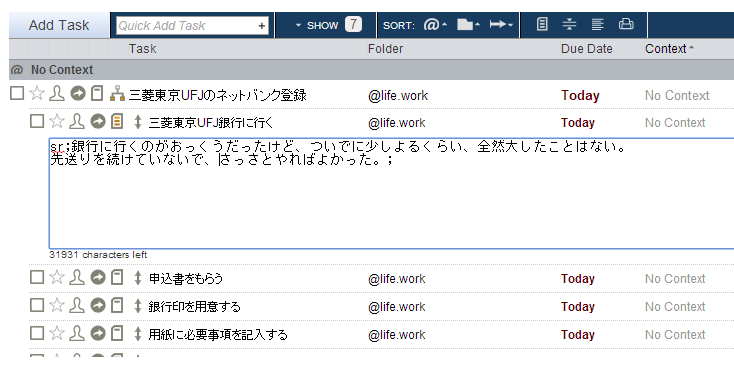Open note icon on 三菱東京UFJのネットバンク登録 row
Image resolution: width=734 pixels, height=388 pixels.
(x=97, y=94)
